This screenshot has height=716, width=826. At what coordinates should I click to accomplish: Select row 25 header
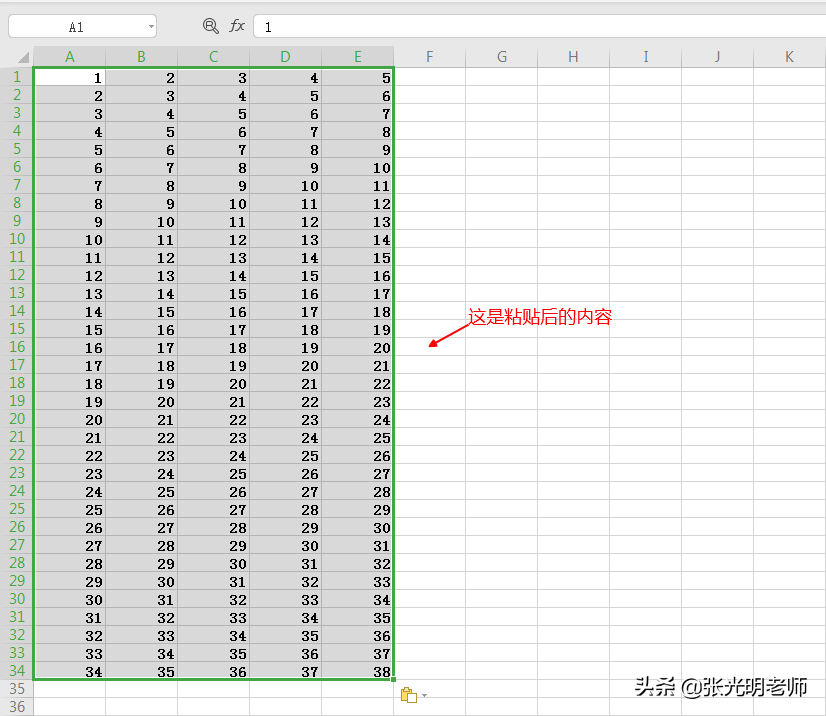[17, 509]
